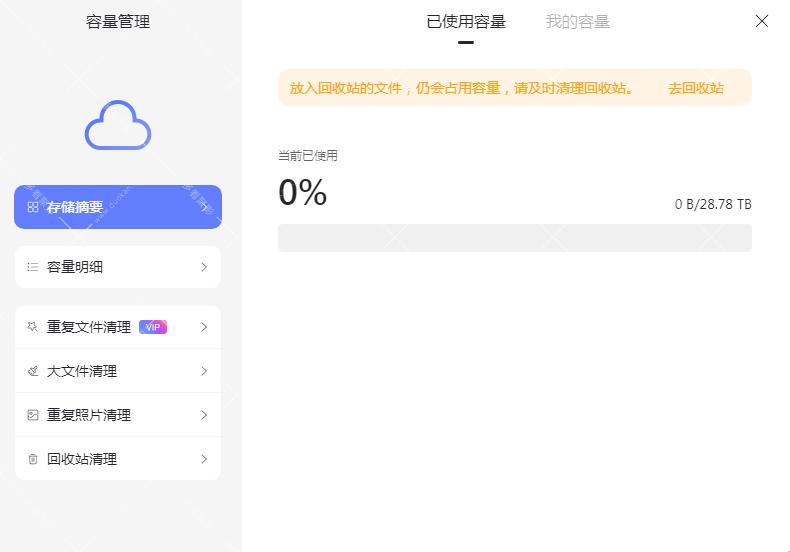Viewport: 790px width, 552px height.
Task: Click the 容量管理 title text
Action: pos(118,22)
